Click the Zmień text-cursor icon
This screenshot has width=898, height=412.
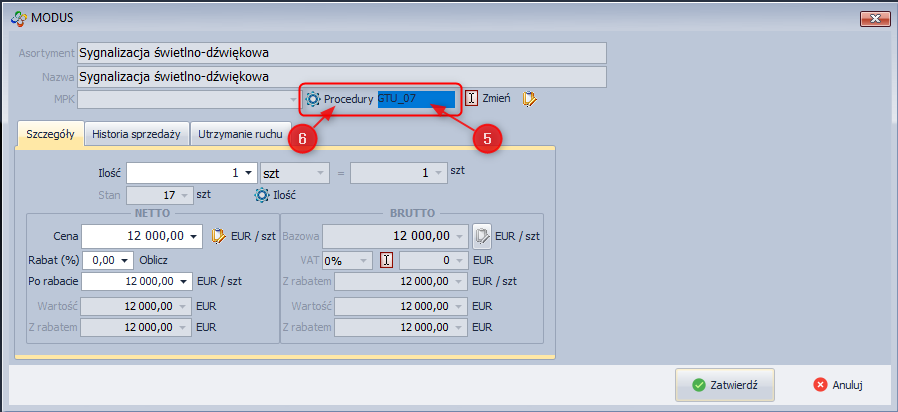[472, 99]
